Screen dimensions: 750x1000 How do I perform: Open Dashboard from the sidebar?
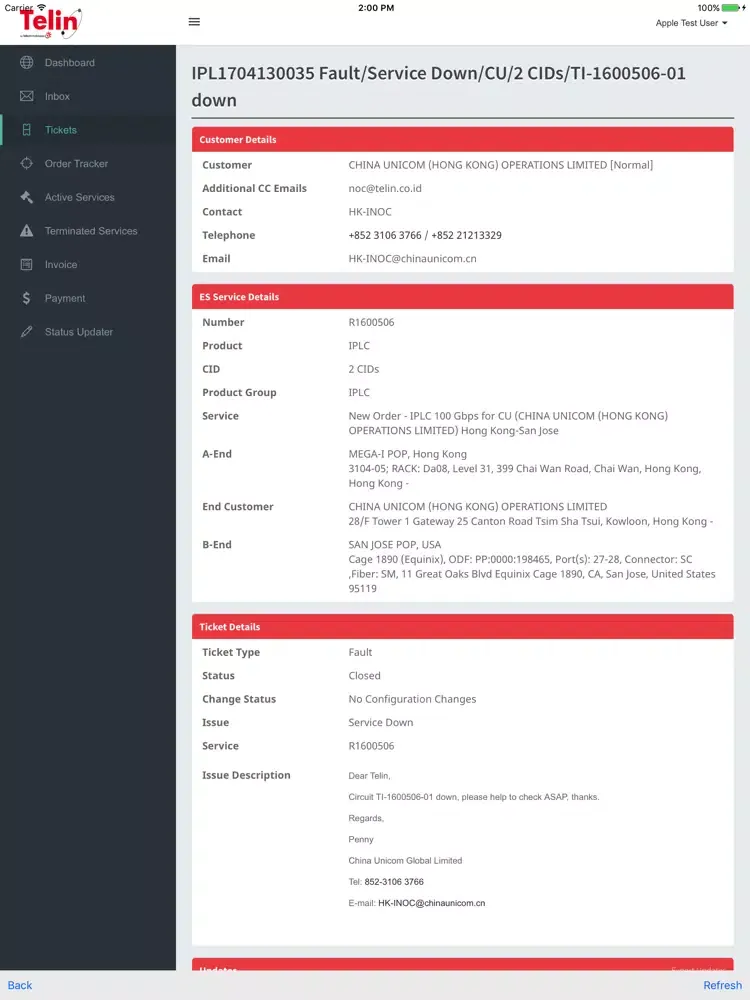pos(88,62)
